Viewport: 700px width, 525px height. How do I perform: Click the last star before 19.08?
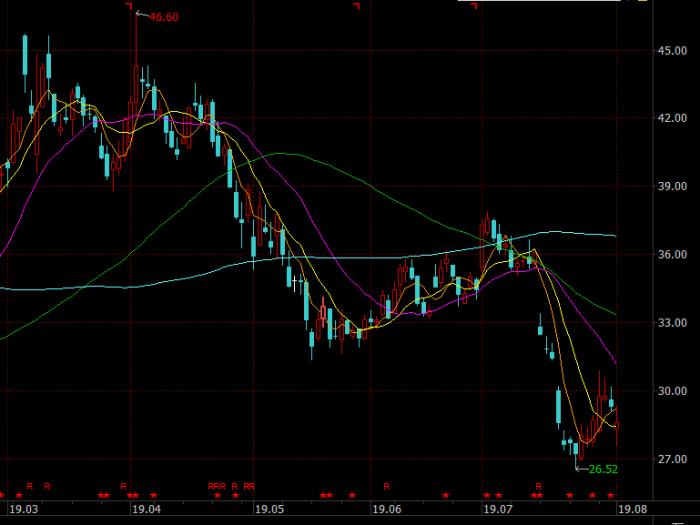click(611, 495)
